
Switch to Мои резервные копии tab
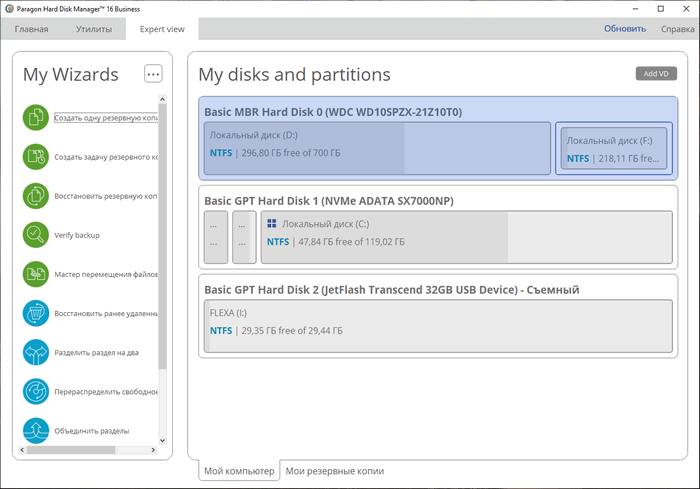pos(334,470)
